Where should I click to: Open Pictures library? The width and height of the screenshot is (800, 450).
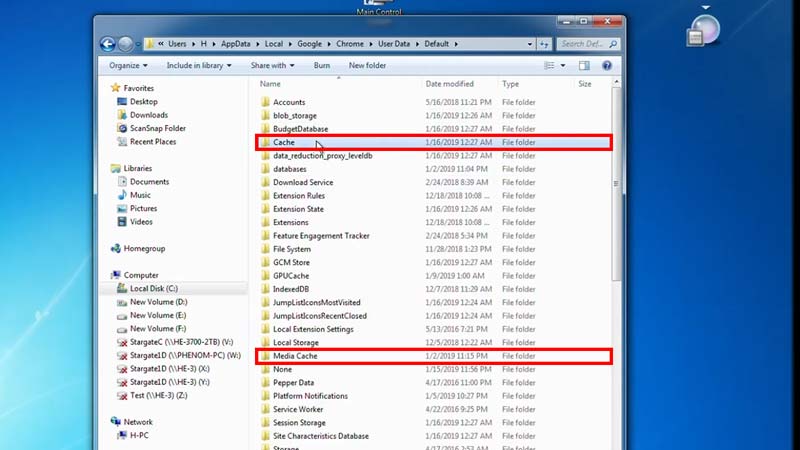(x=143, y=208)
